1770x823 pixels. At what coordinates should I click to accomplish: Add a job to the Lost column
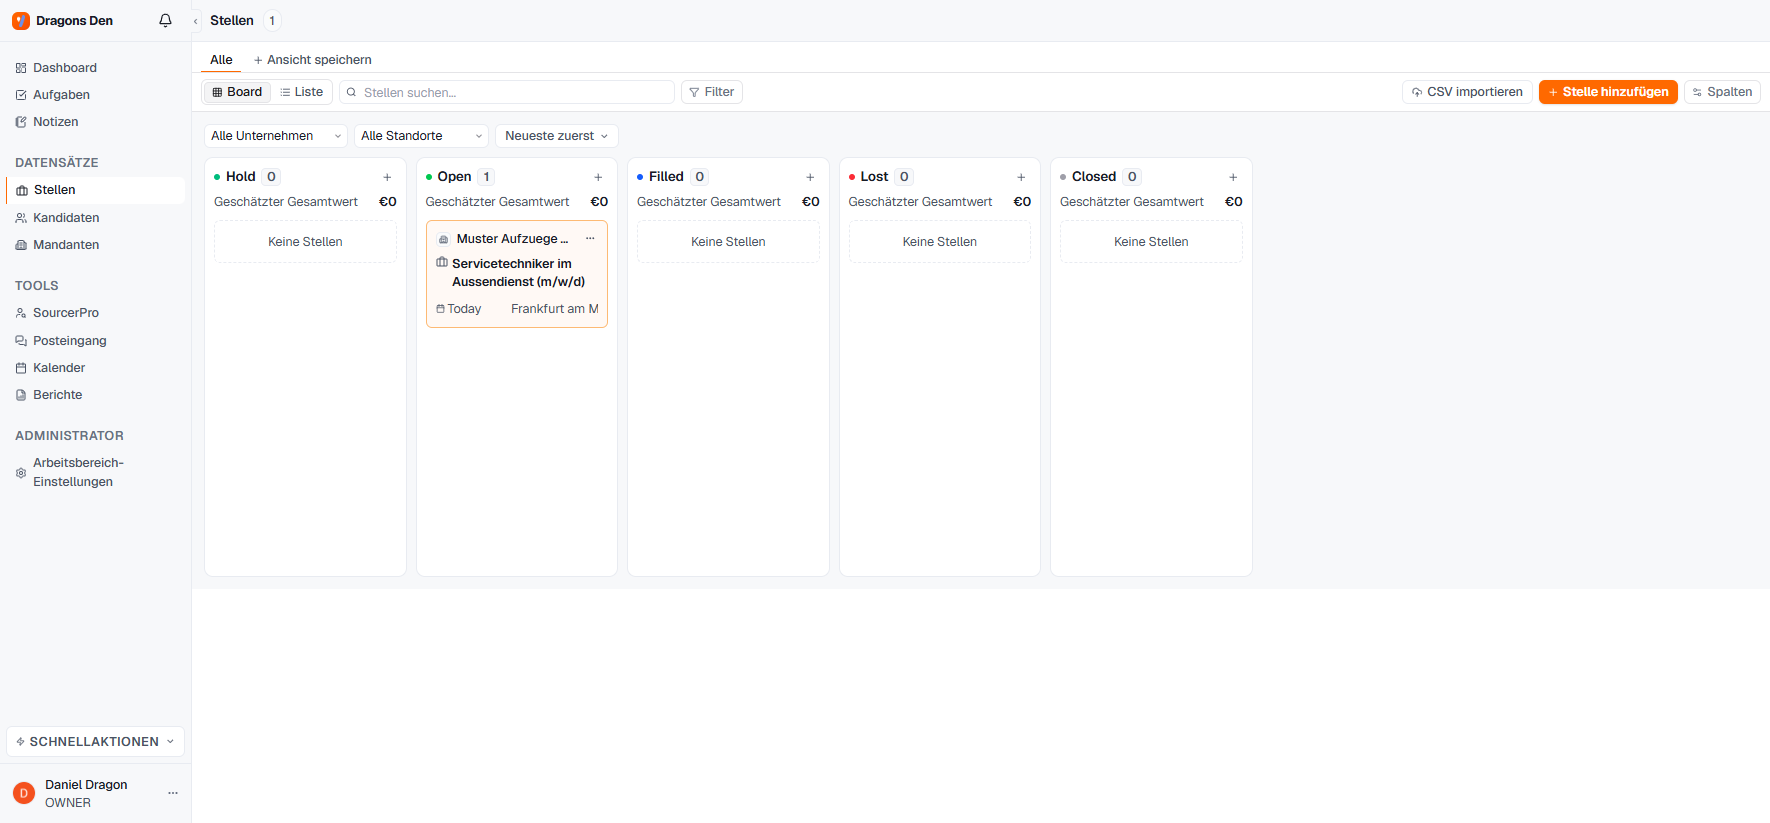click(x=1021, y=177)
